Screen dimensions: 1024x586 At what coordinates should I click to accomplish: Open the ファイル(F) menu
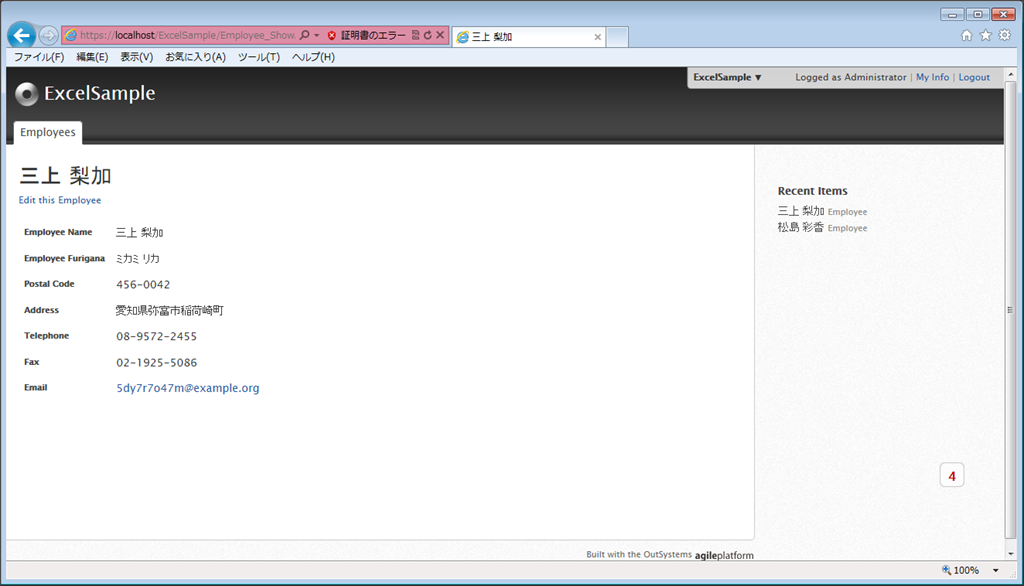(x=39, y=57)
